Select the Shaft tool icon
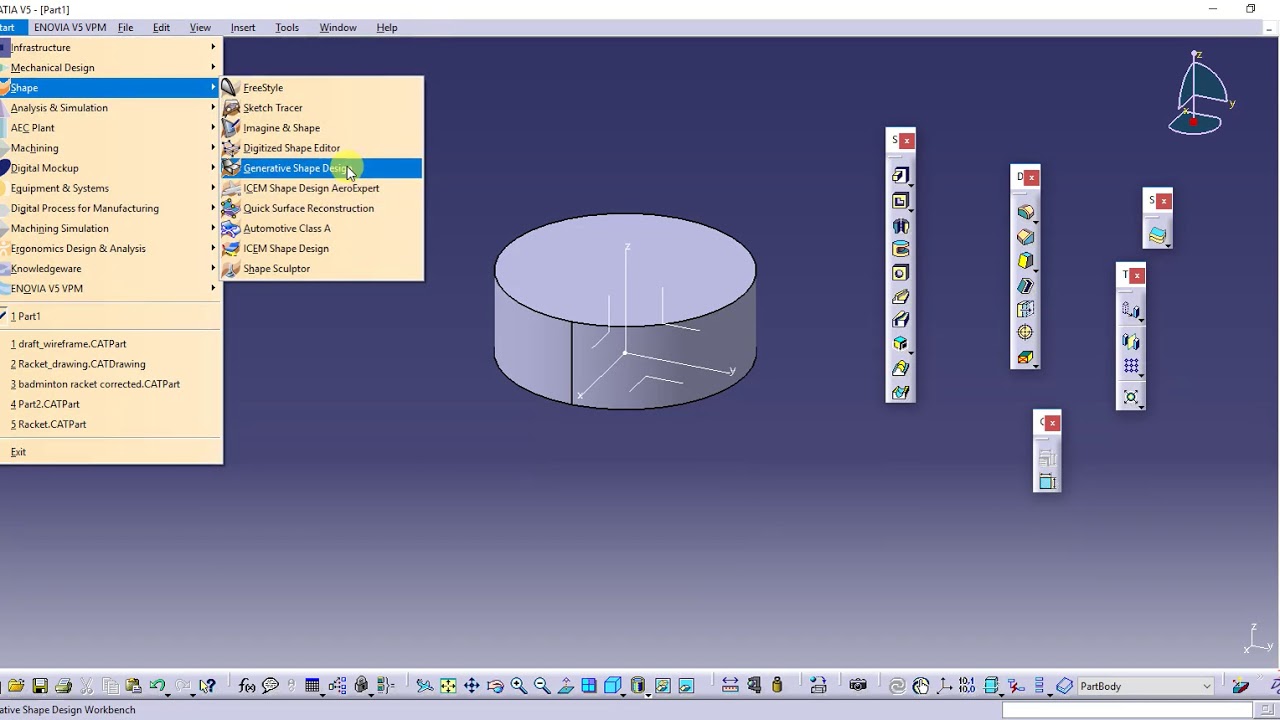 tap(900, 225)
